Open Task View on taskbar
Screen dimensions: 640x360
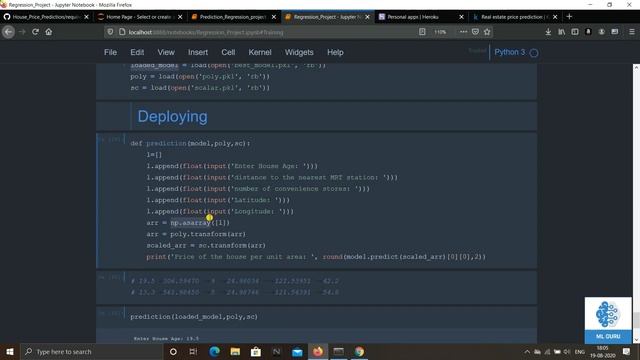coord(193,351)
